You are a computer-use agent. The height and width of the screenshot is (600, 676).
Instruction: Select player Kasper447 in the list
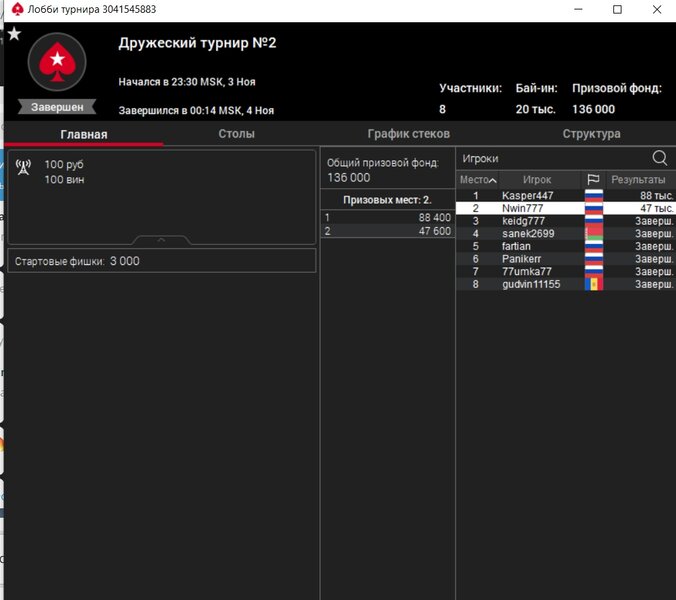coord(526,196)
